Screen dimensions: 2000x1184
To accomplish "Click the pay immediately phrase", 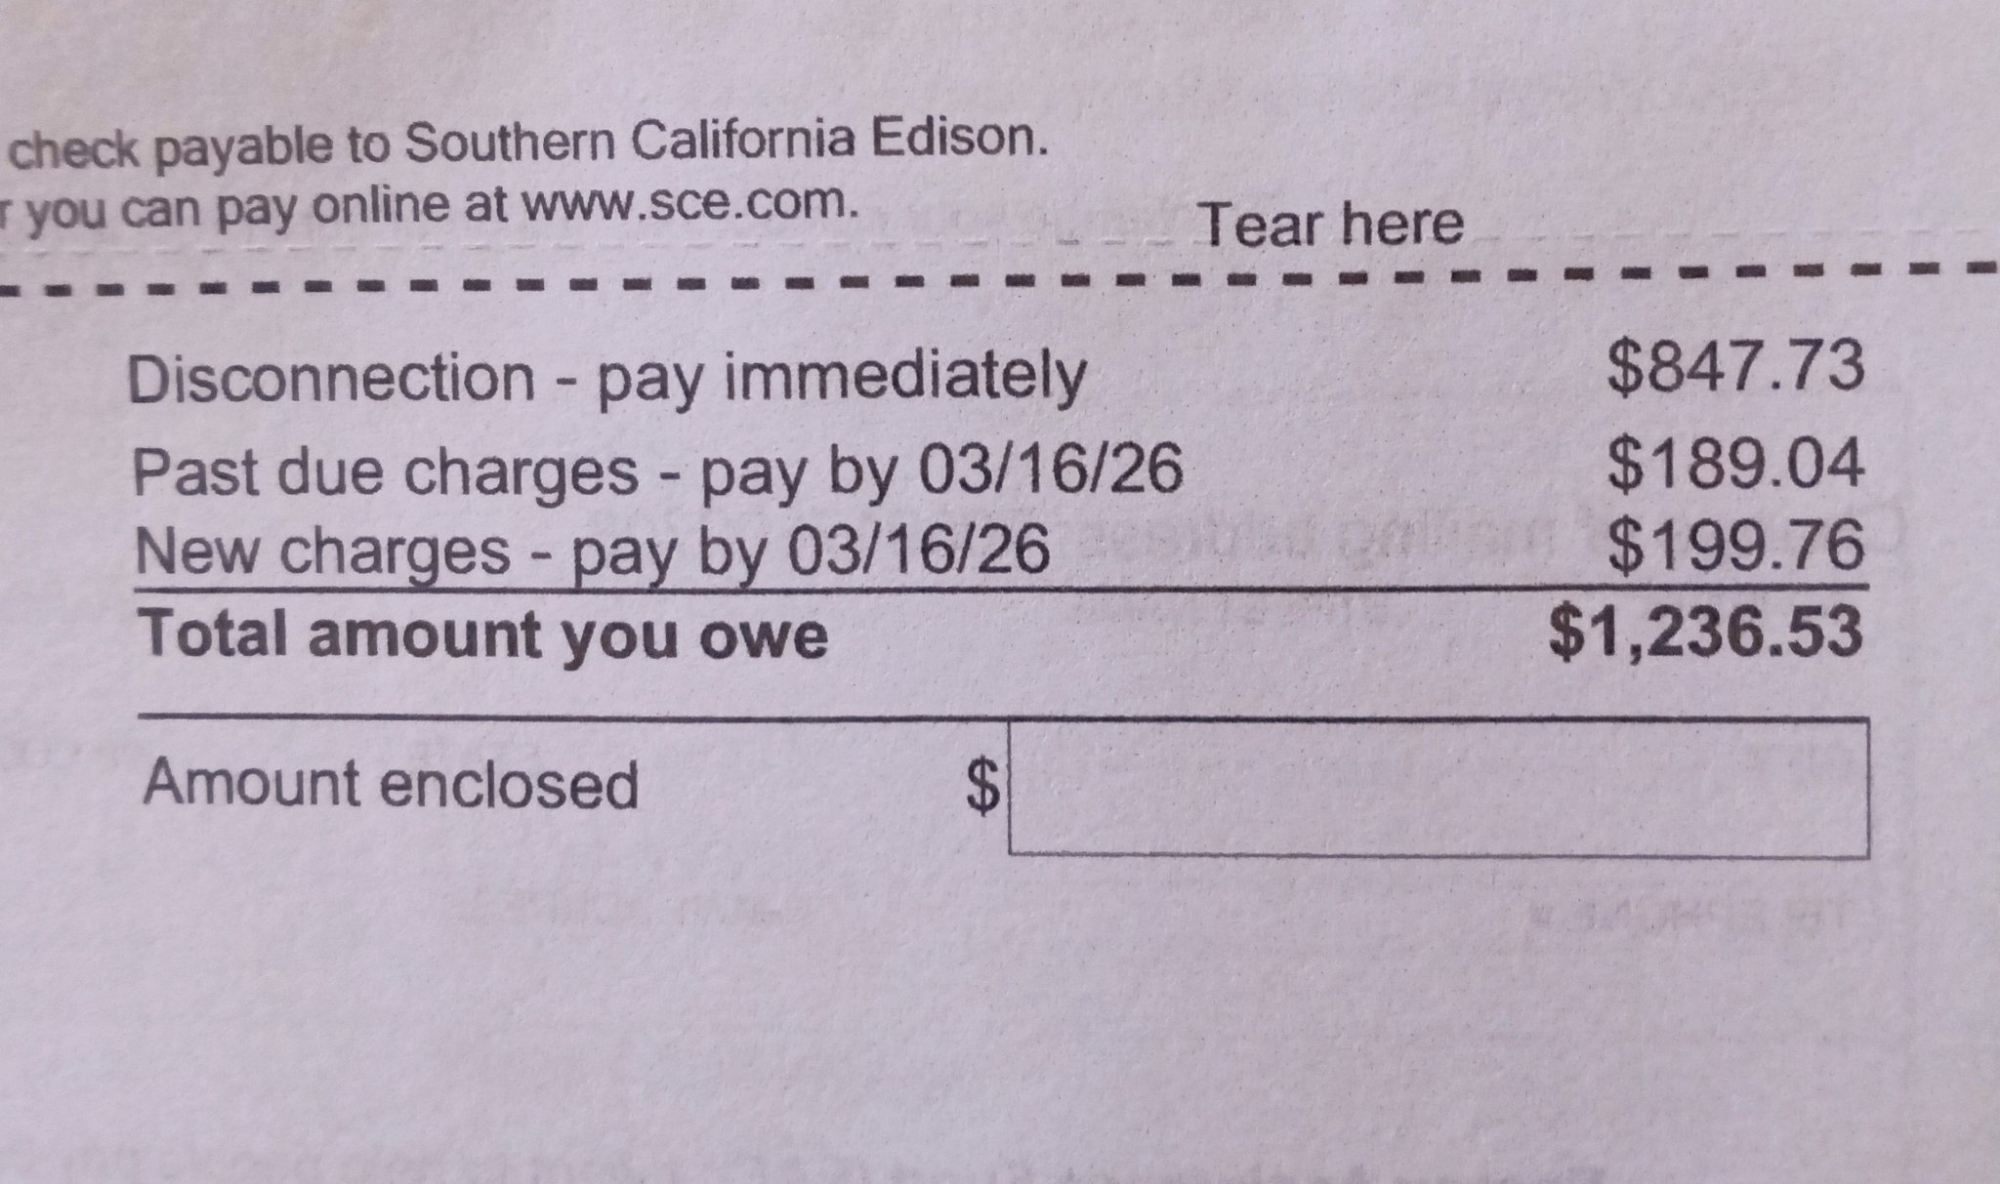I will click(841, 377).
